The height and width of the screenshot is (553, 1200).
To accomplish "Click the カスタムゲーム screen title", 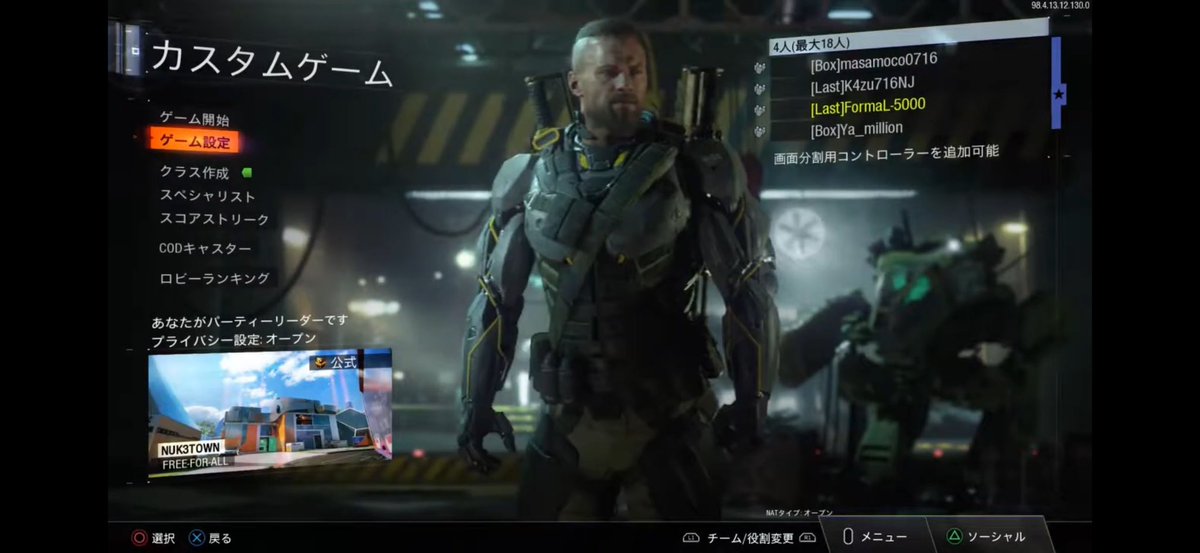I will (272, 65).
